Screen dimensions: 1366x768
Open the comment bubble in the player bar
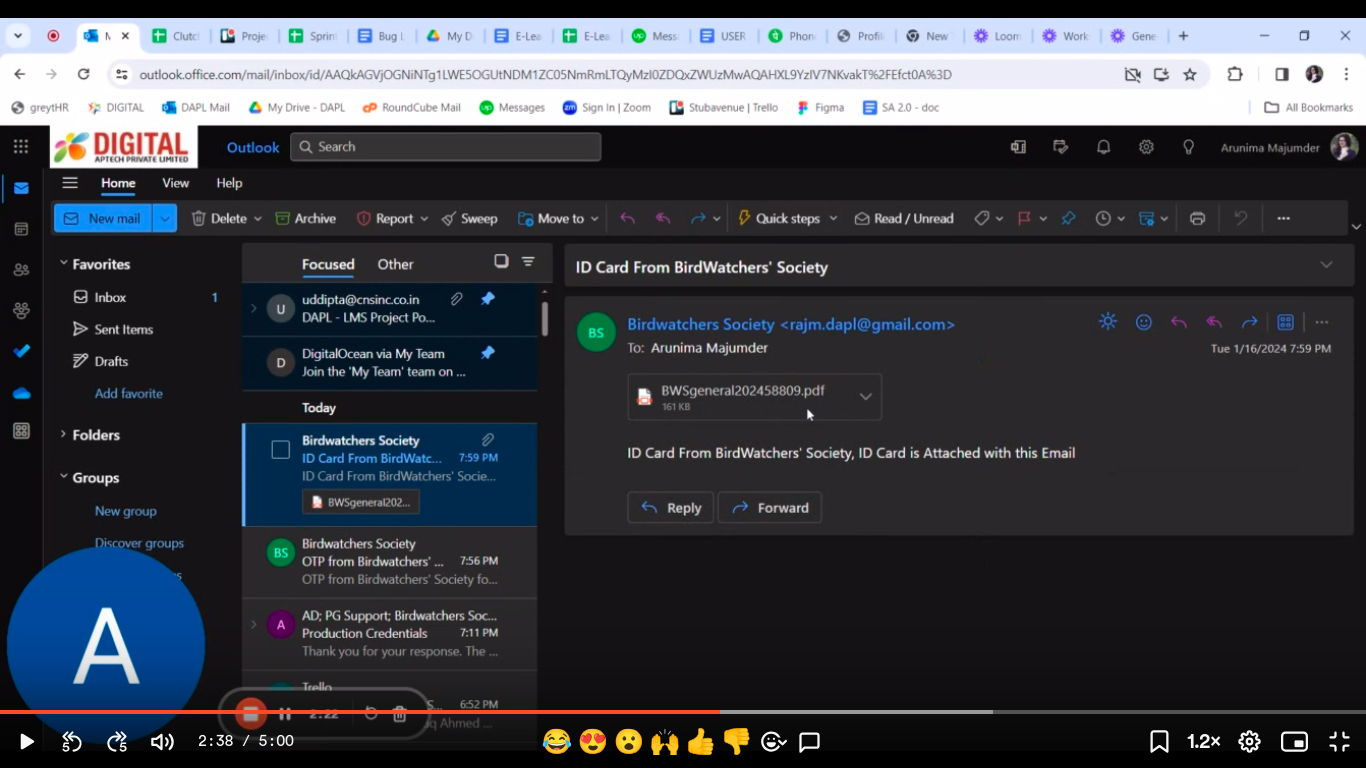[810, 741]
